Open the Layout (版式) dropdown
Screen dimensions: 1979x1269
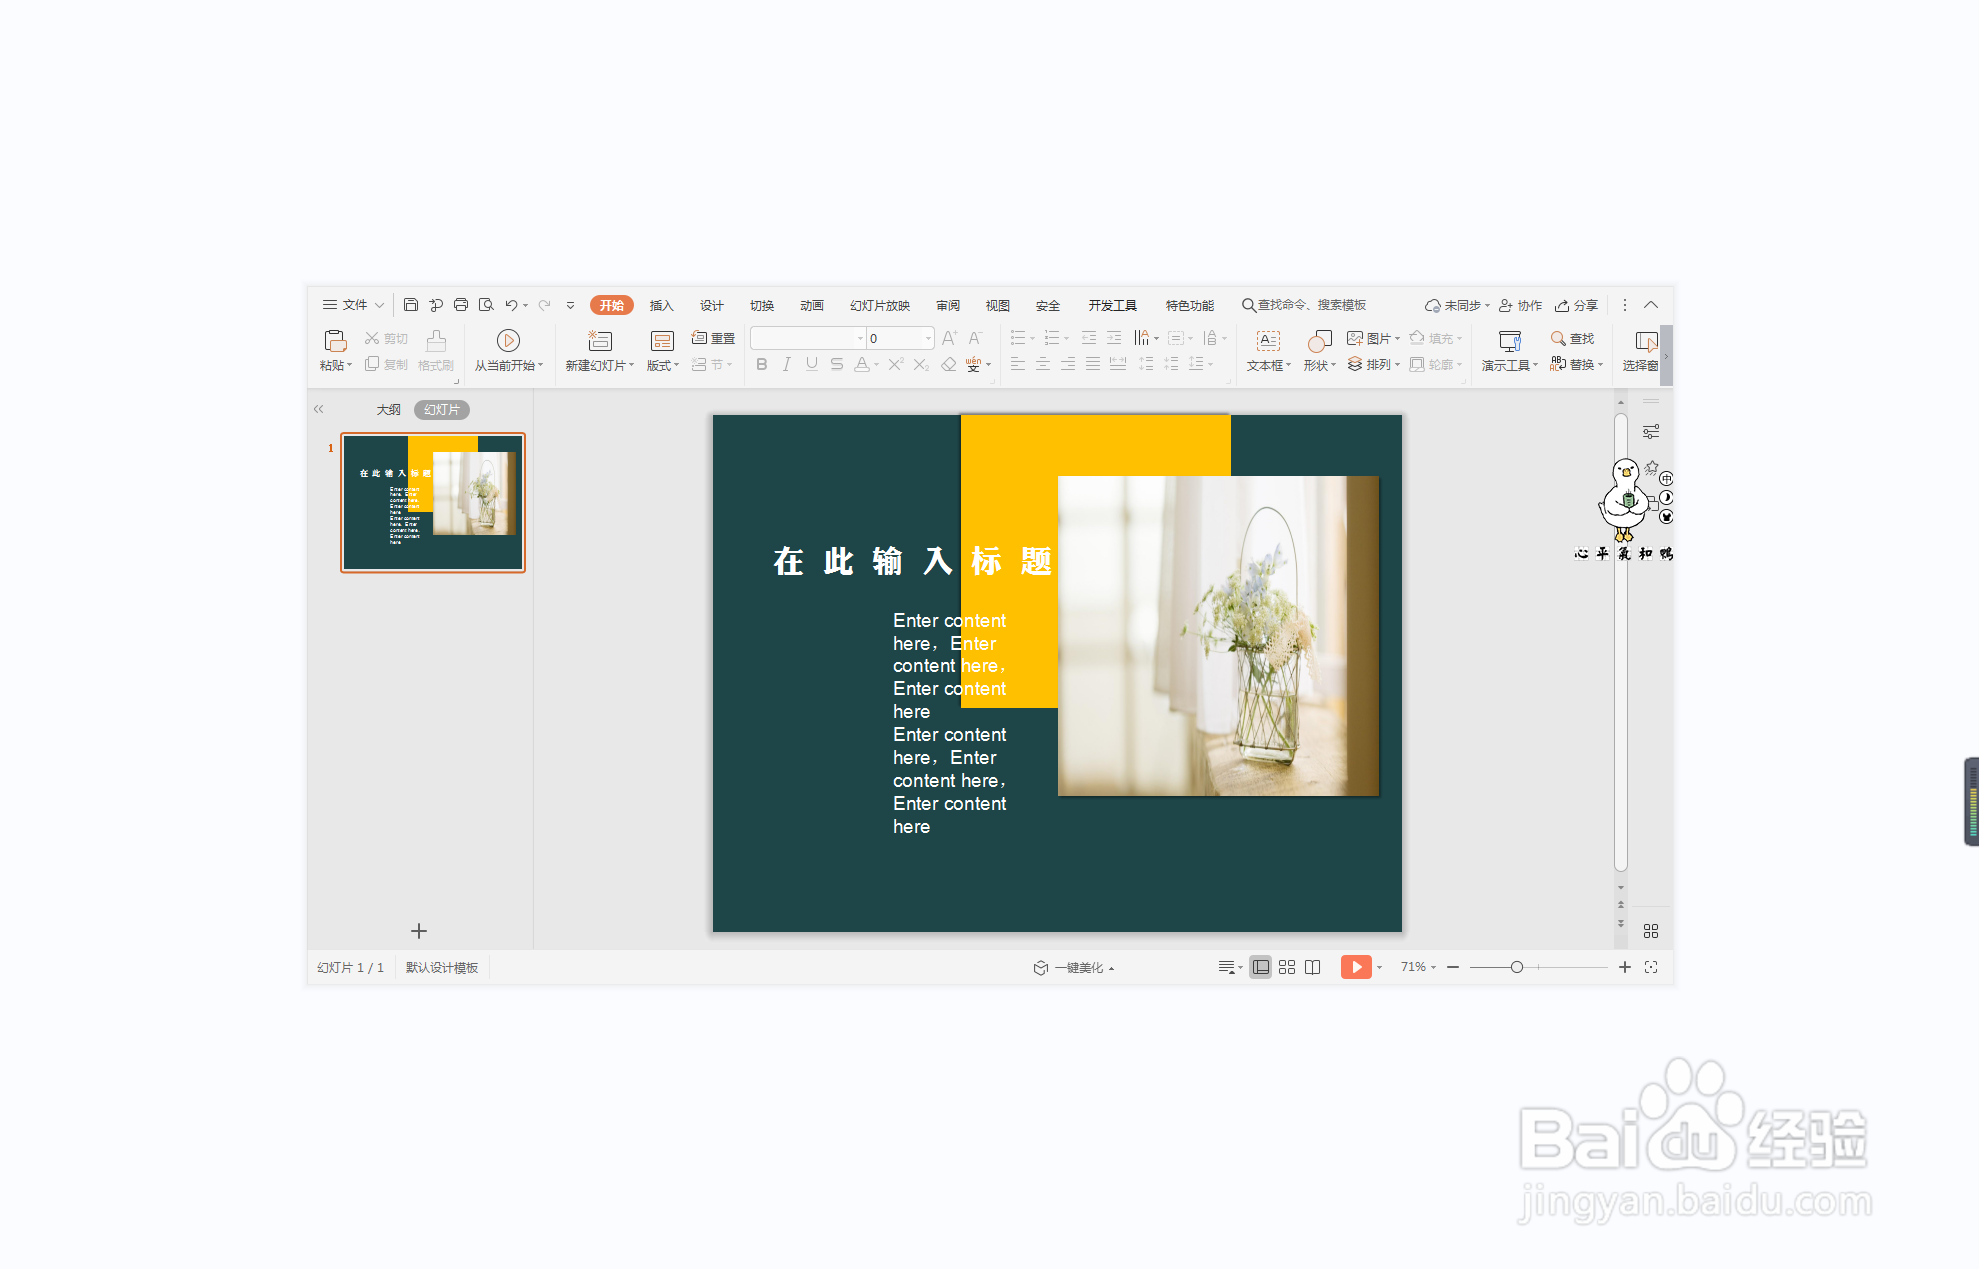(662, 365)
